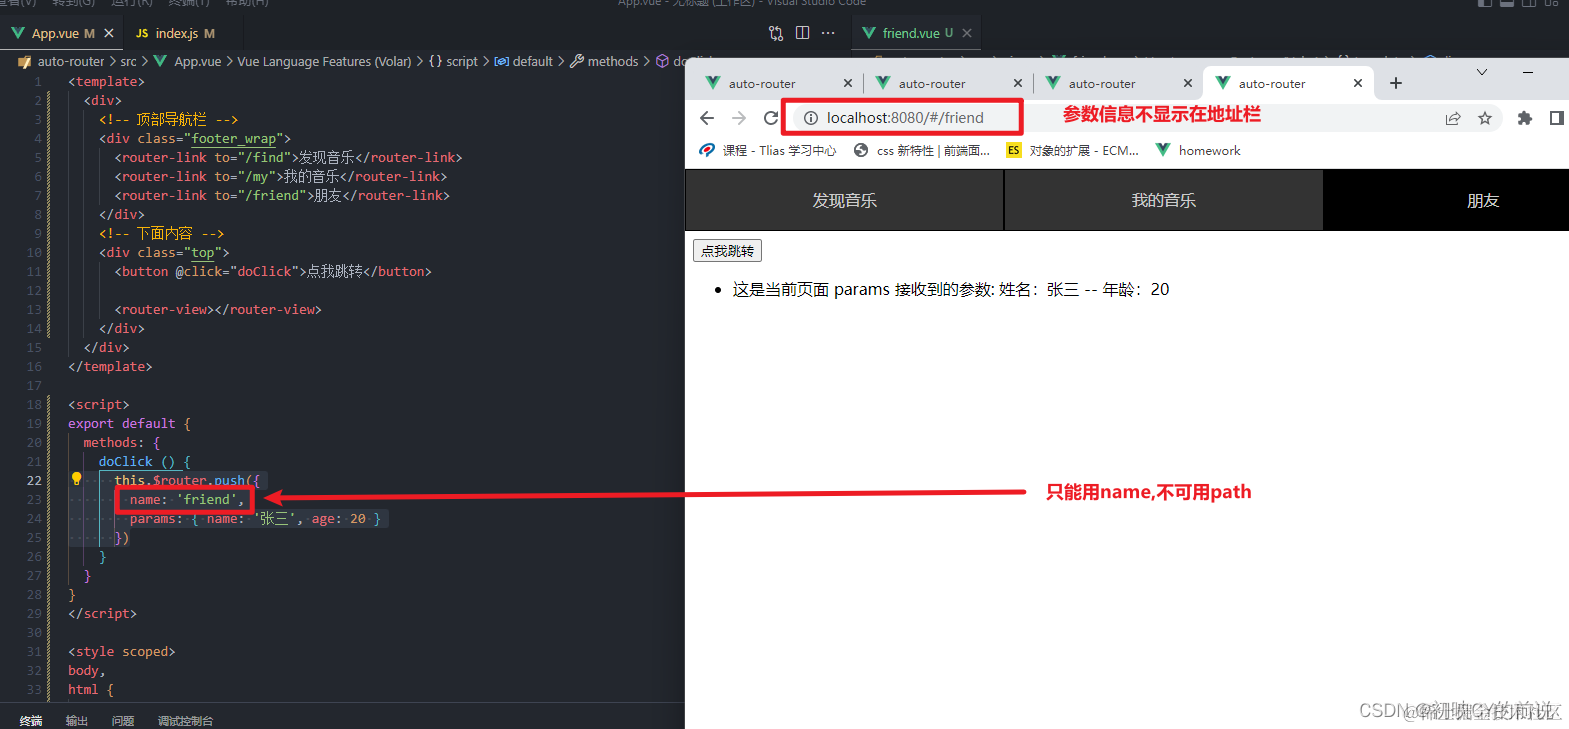Close the active fourth auto-router browser tab
The height and width of the screenshot is (729, 1569).
click(x=1358, y=83)
